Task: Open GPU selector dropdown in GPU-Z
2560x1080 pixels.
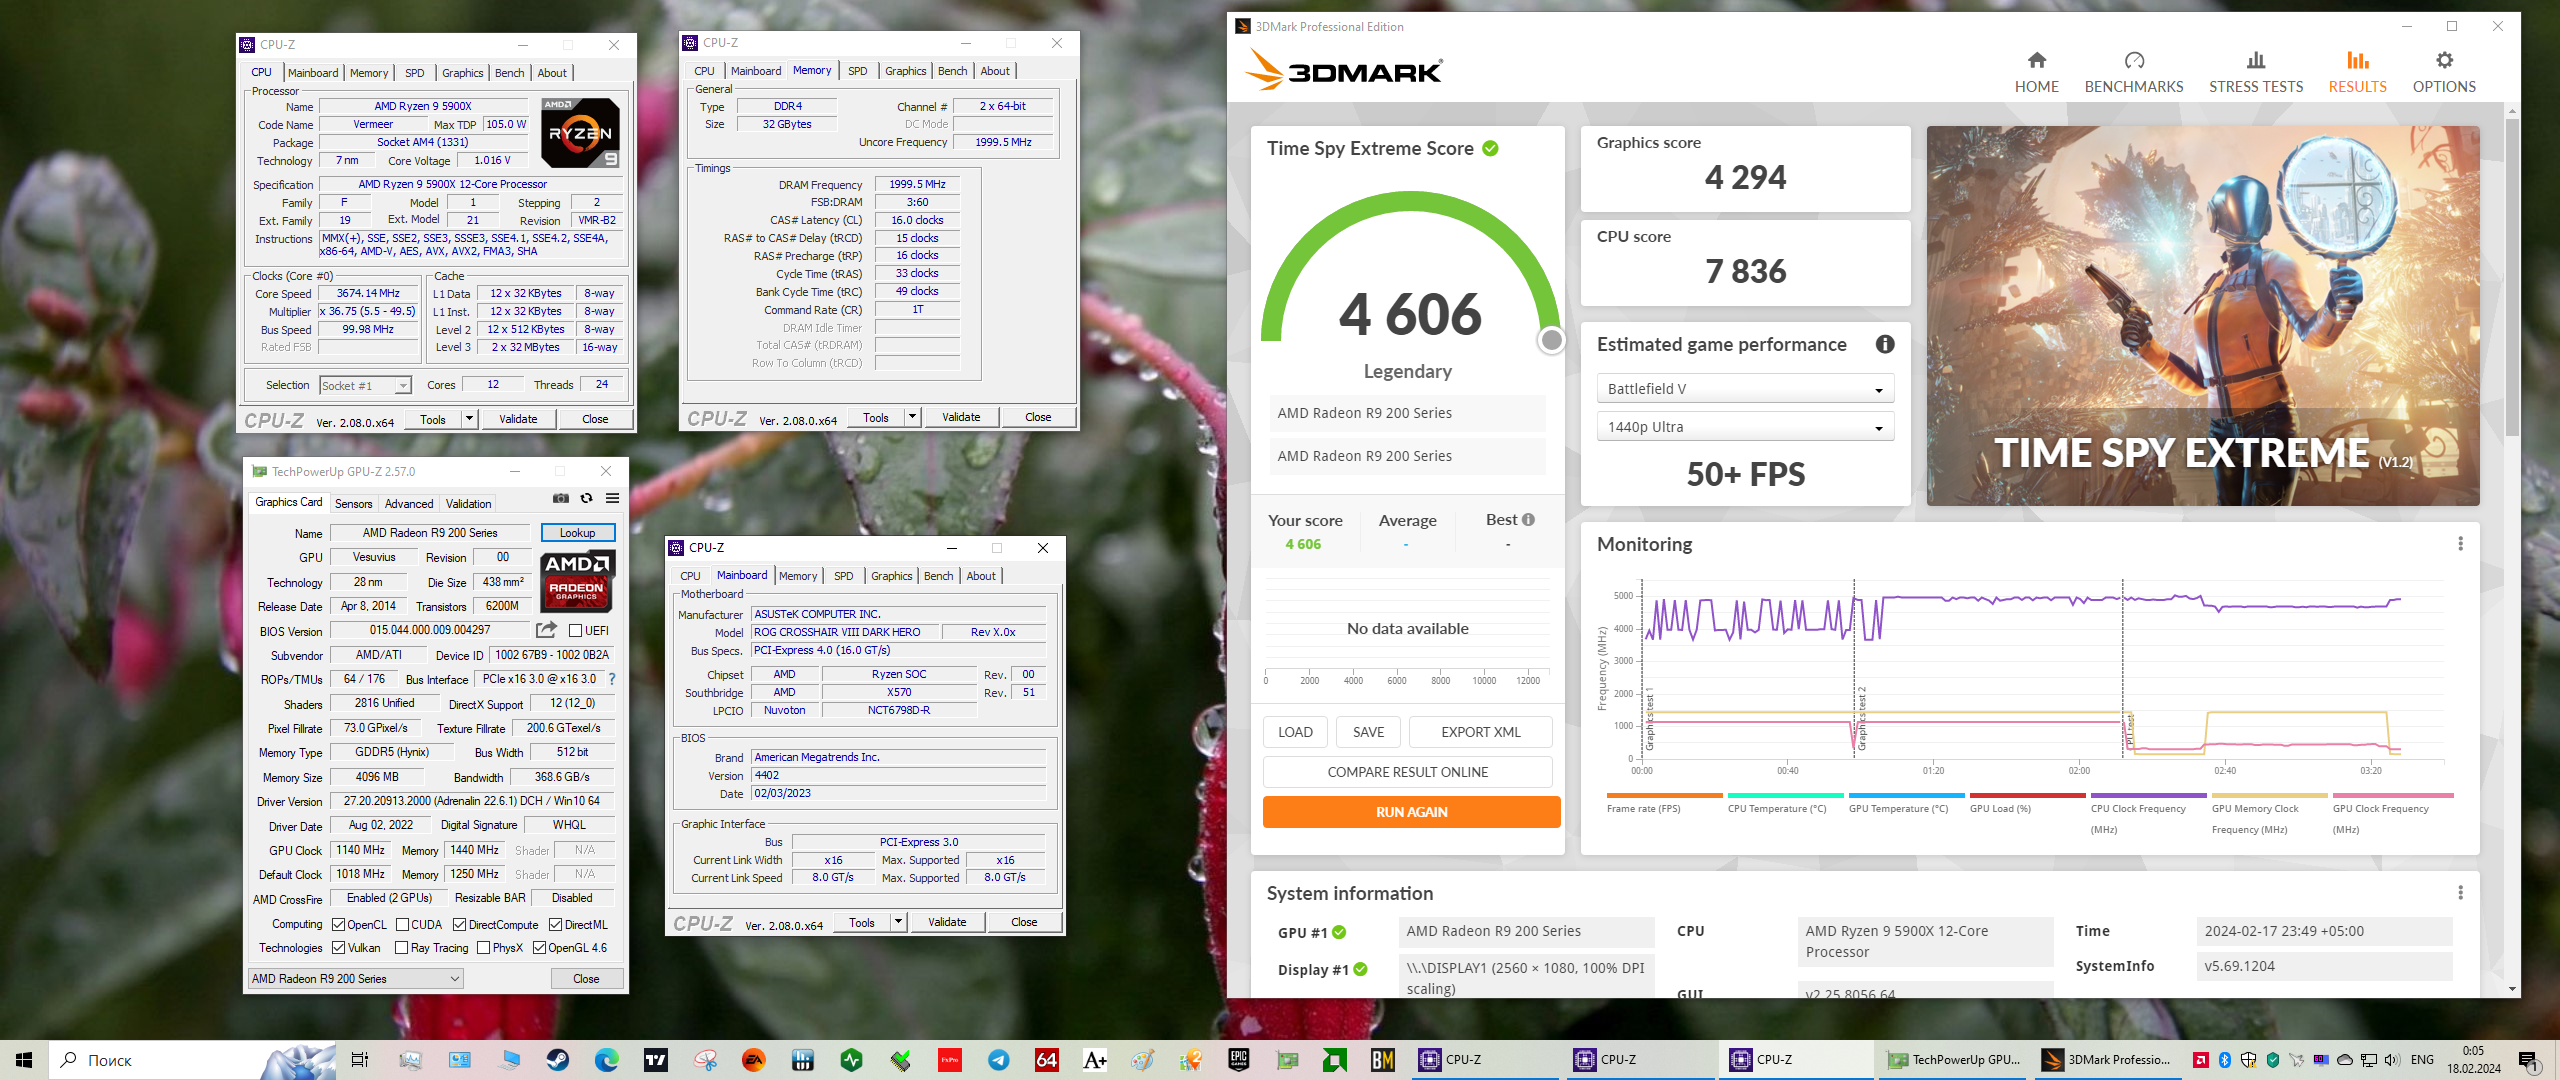Action: 355,979
